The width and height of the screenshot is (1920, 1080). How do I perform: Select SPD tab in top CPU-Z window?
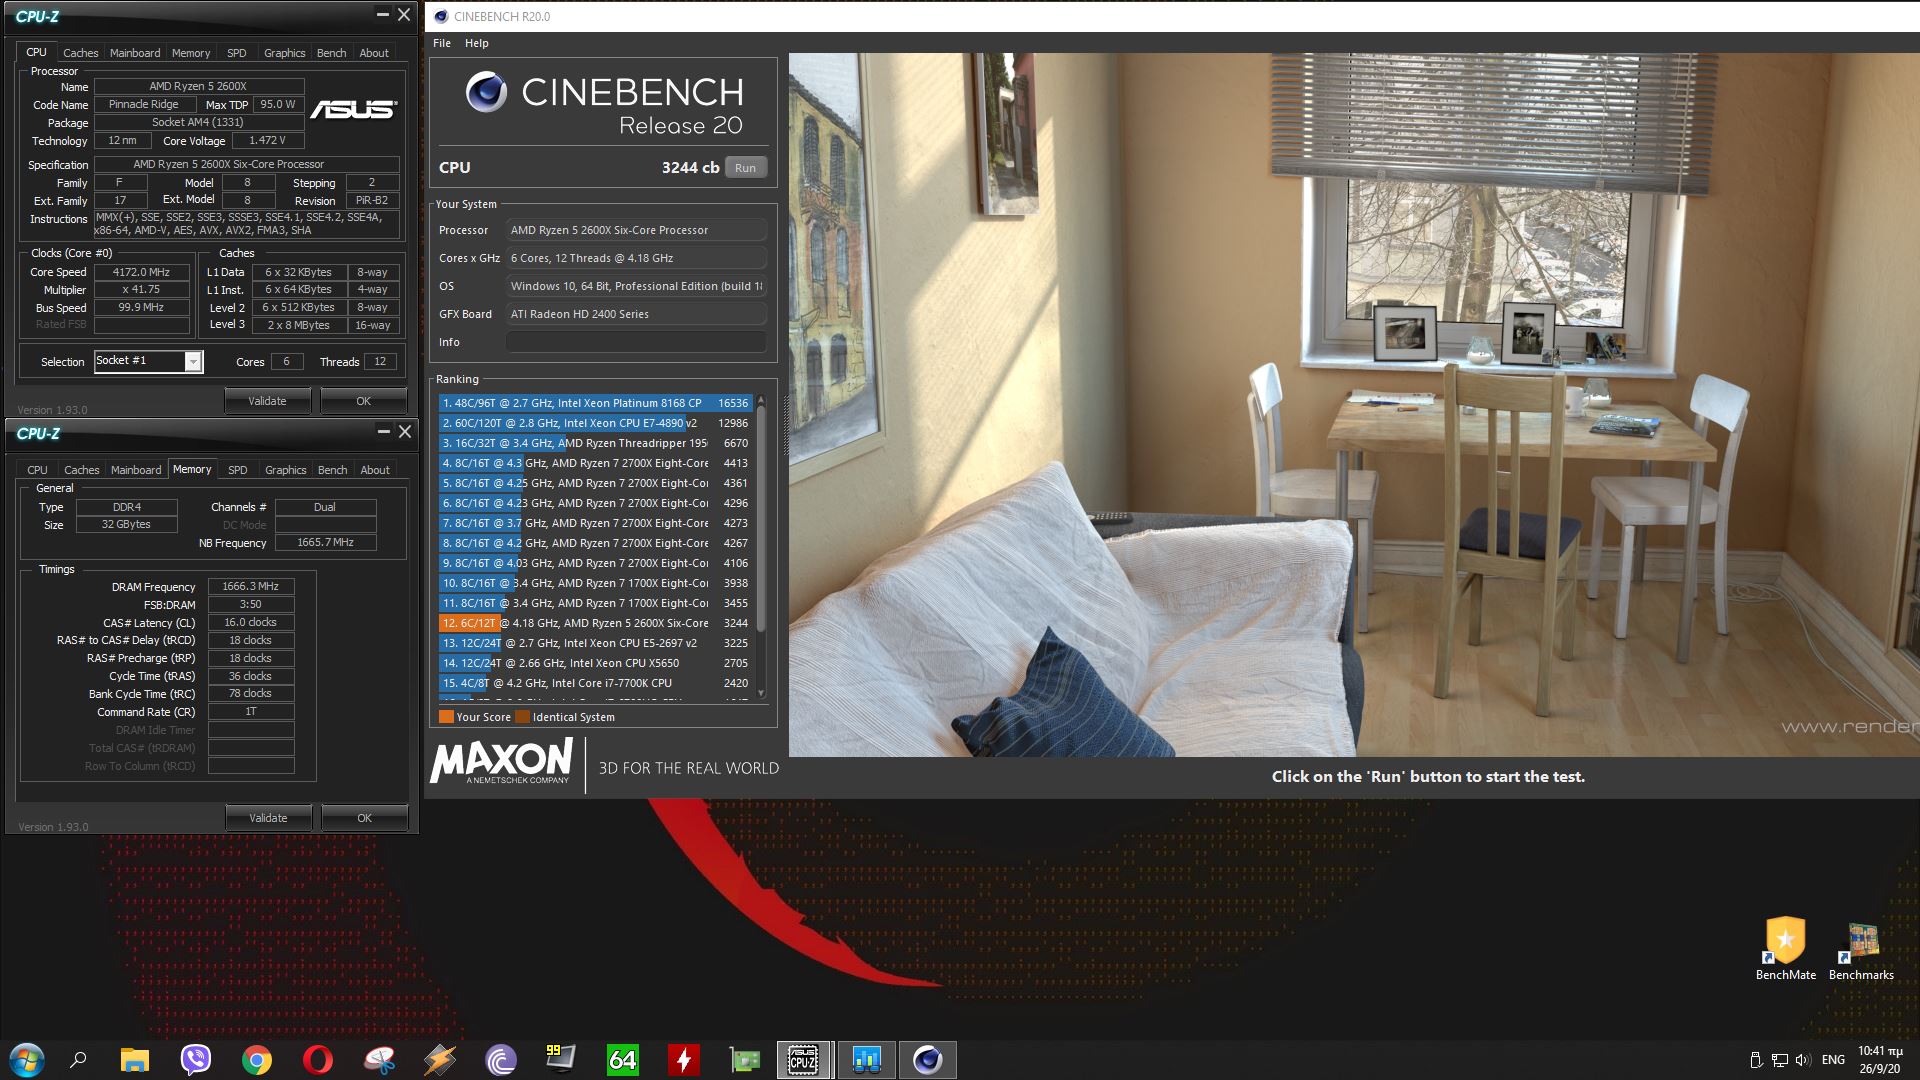(x=237, y=53)
